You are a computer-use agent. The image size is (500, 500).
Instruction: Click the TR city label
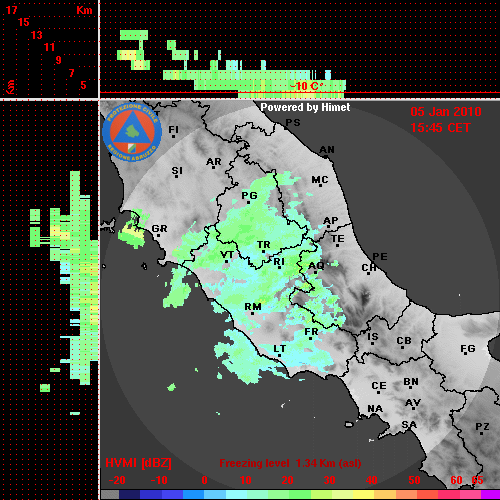[264, 245]
